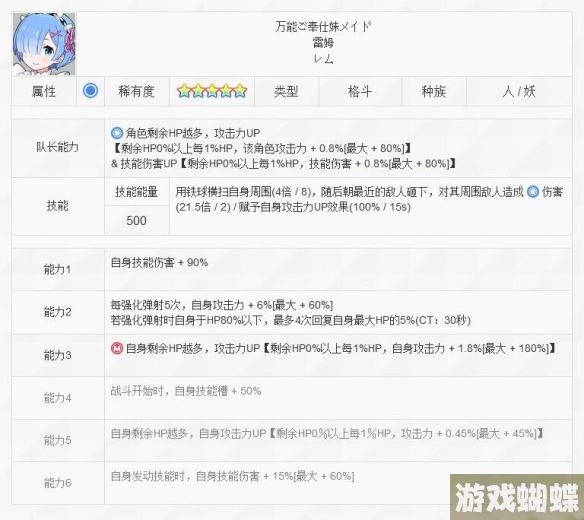Click the 技能能量 header cell
The width and height of the screenshot is (584, 520).
[x=136, y=192]
